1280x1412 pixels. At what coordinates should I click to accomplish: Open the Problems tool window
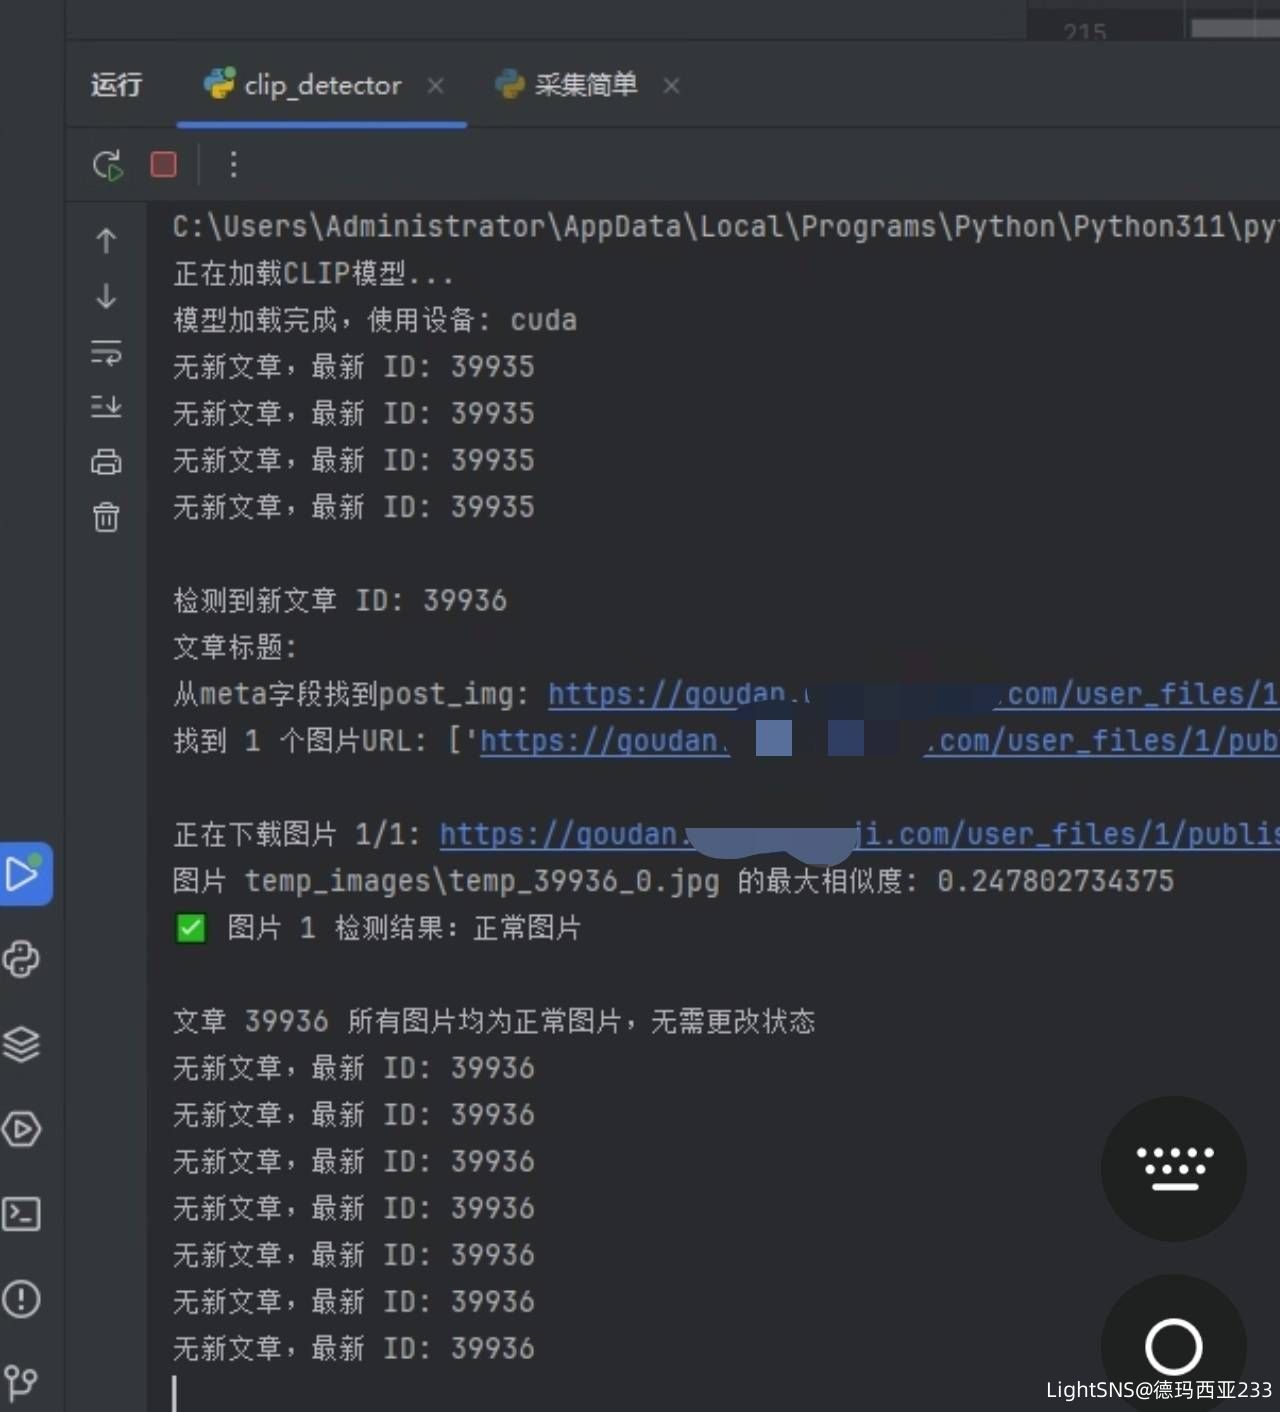coord(22,1299)
